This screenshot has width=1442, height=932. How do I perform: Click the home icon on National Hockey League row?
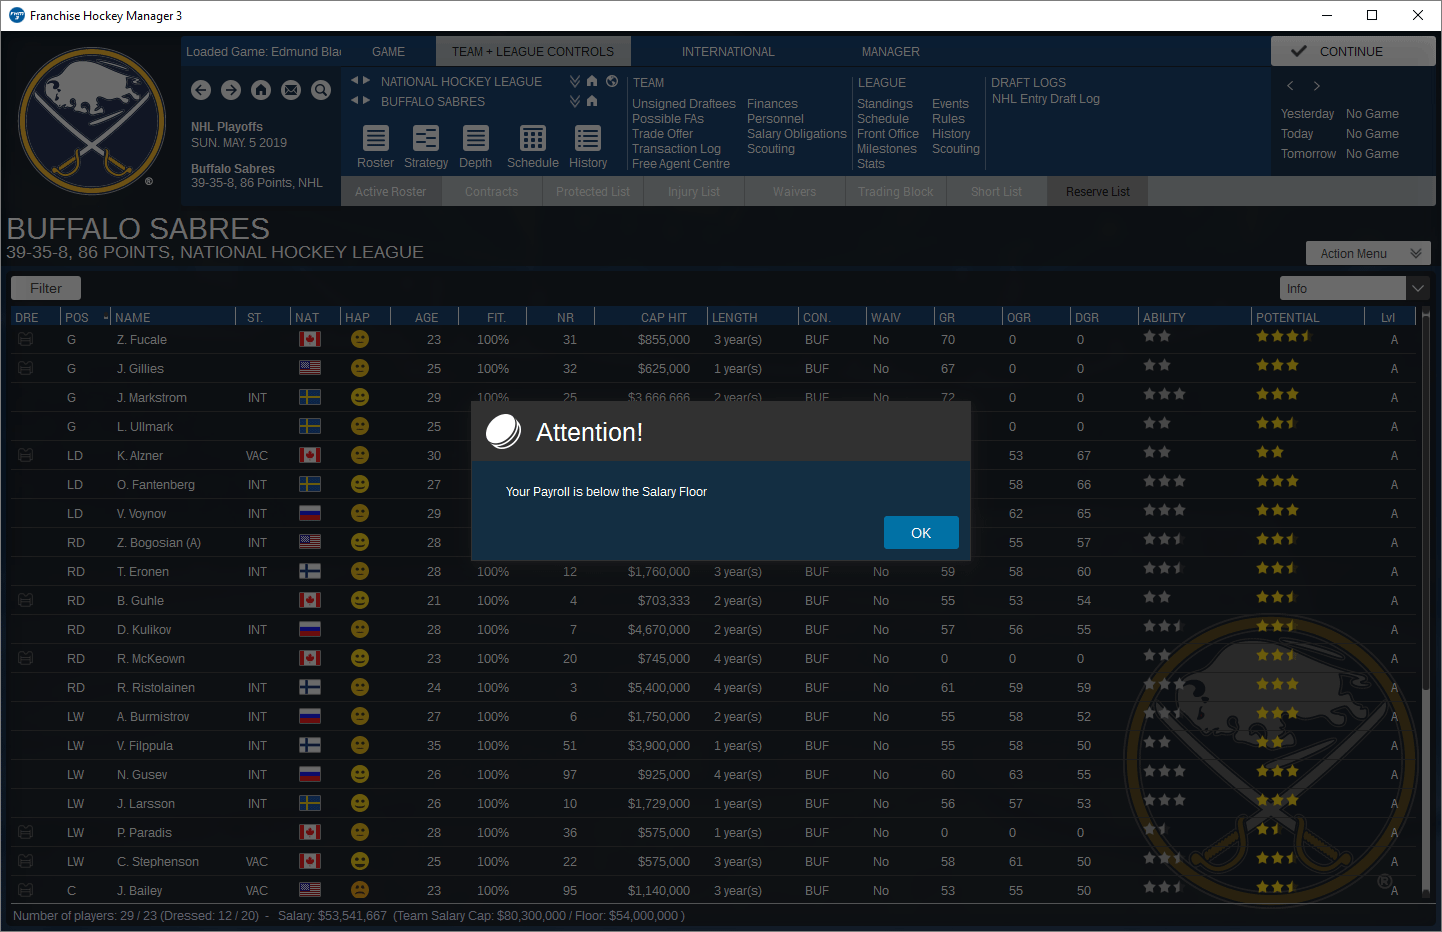tap(592, 81)
